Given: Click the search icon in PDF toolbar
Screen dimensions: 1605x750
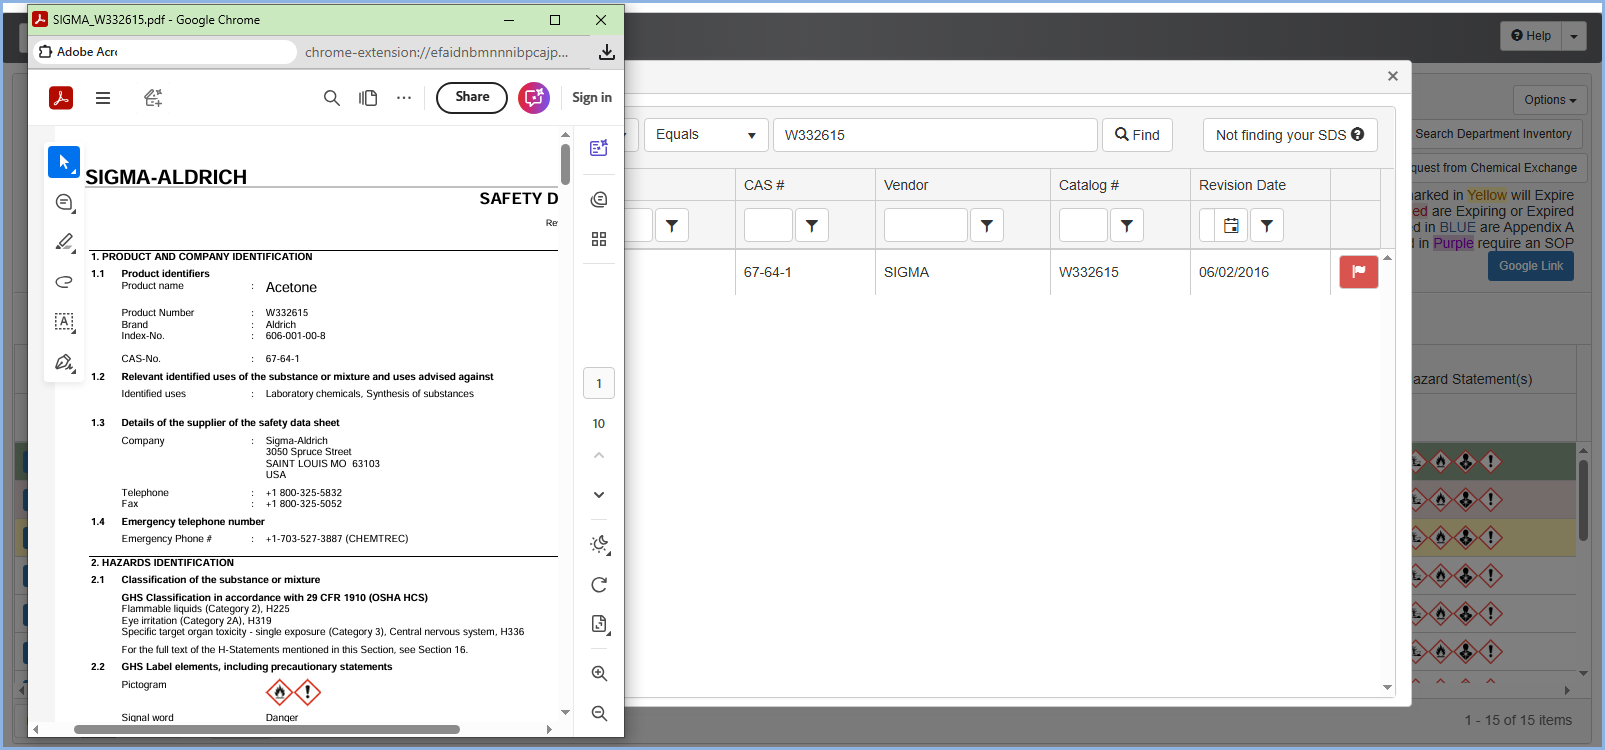Looking at the screenshot, I should click(332, 98).
